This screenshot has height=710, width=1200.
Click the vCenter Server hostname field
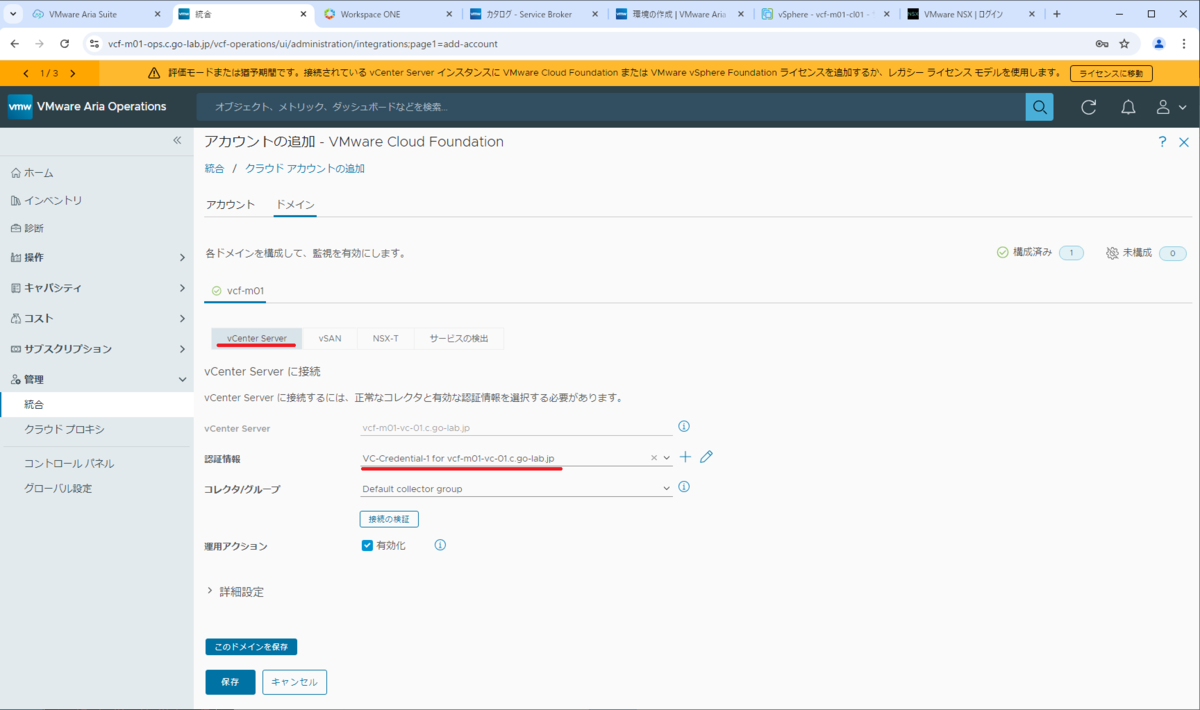(517, 427)
